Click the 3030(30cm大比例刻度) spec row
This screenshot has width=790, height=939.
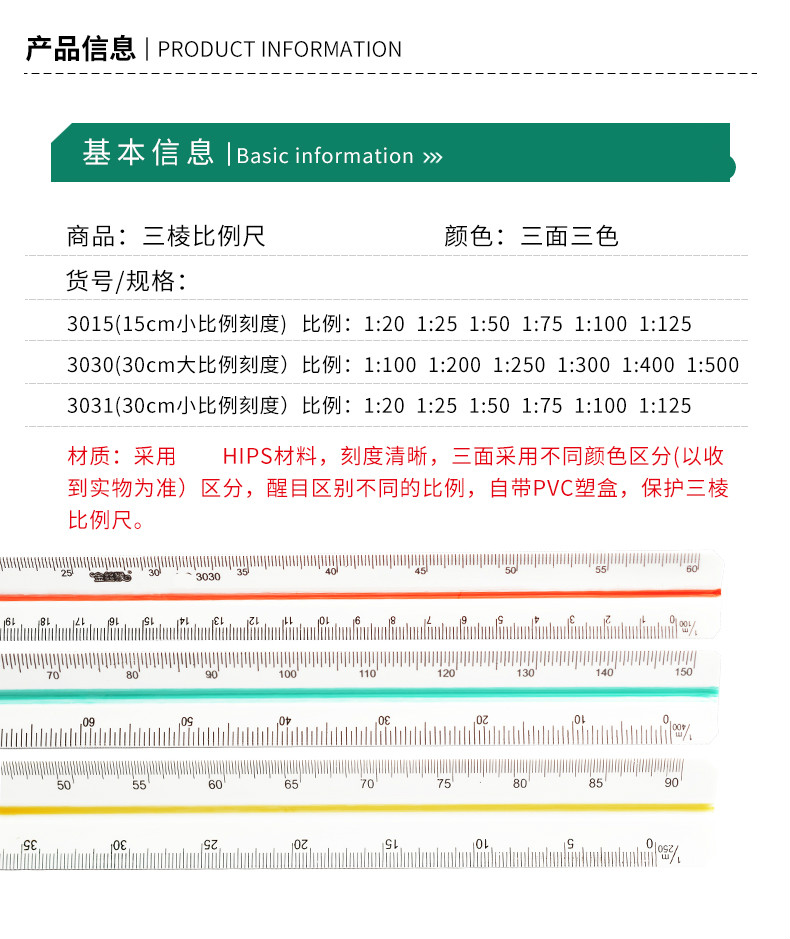pos(403,365)
